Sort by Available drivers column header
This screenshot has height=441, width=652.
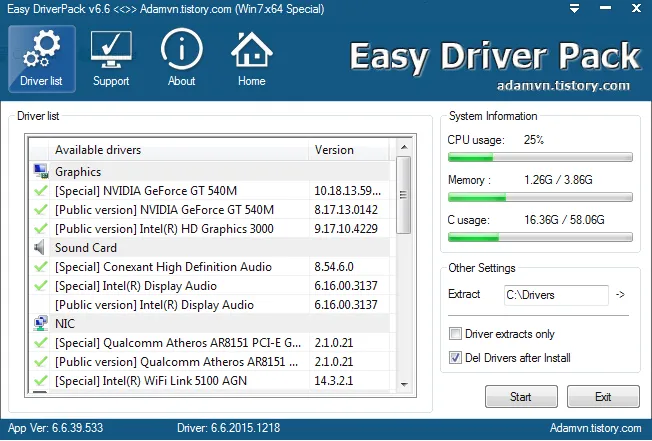pyautogui.click(x=179, y=150)
